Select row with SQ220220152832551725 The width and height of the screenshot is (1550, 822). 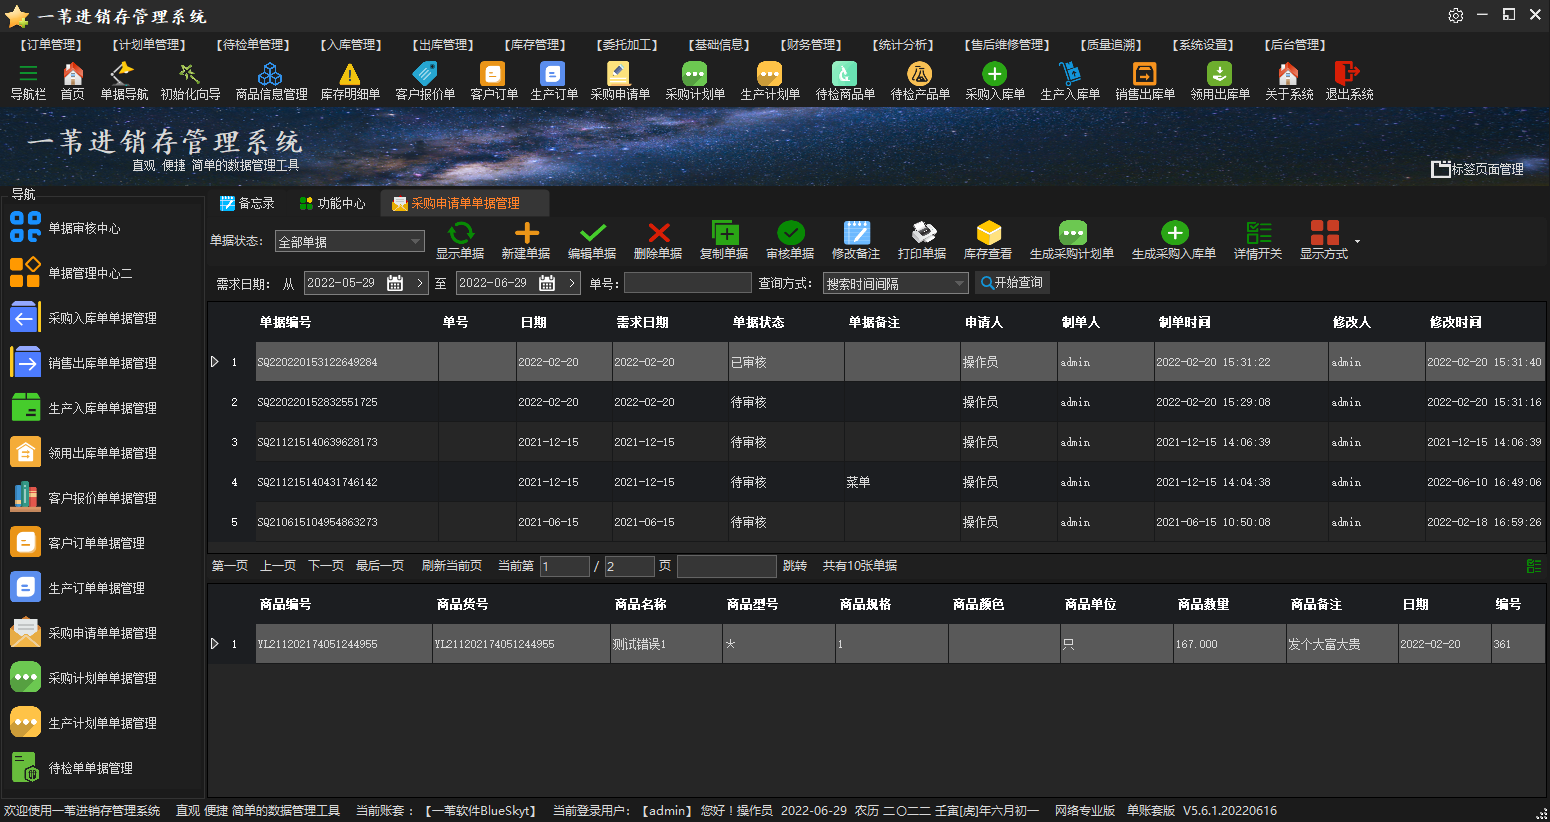pyautogui.click(x=876, y=402)
